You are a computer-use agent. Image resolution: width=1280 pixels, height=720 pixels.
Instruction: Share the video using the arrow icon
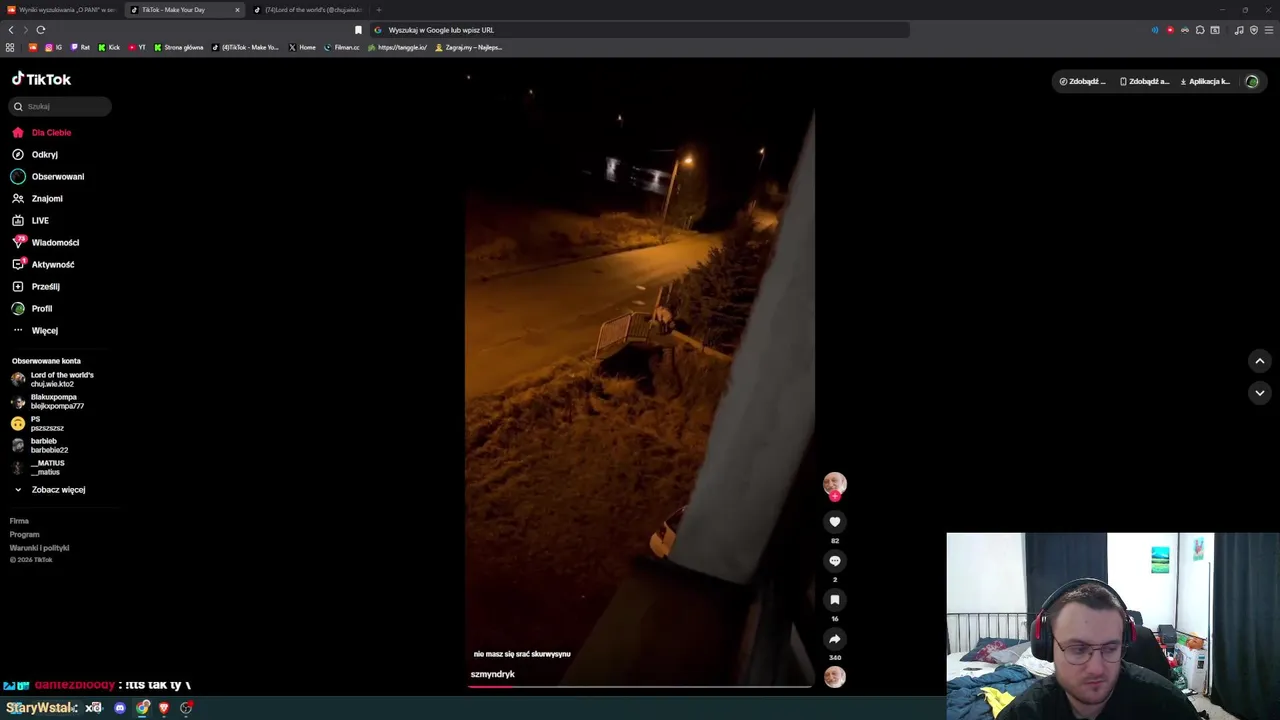click(835, 639)
